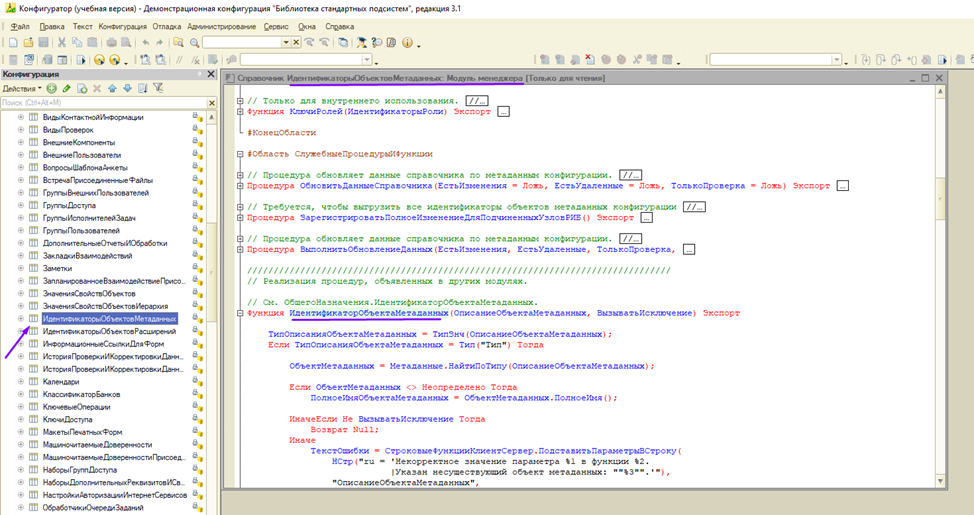Click the Paste clipboard icon
974x515 pixels.
click(x=92, y=43)
